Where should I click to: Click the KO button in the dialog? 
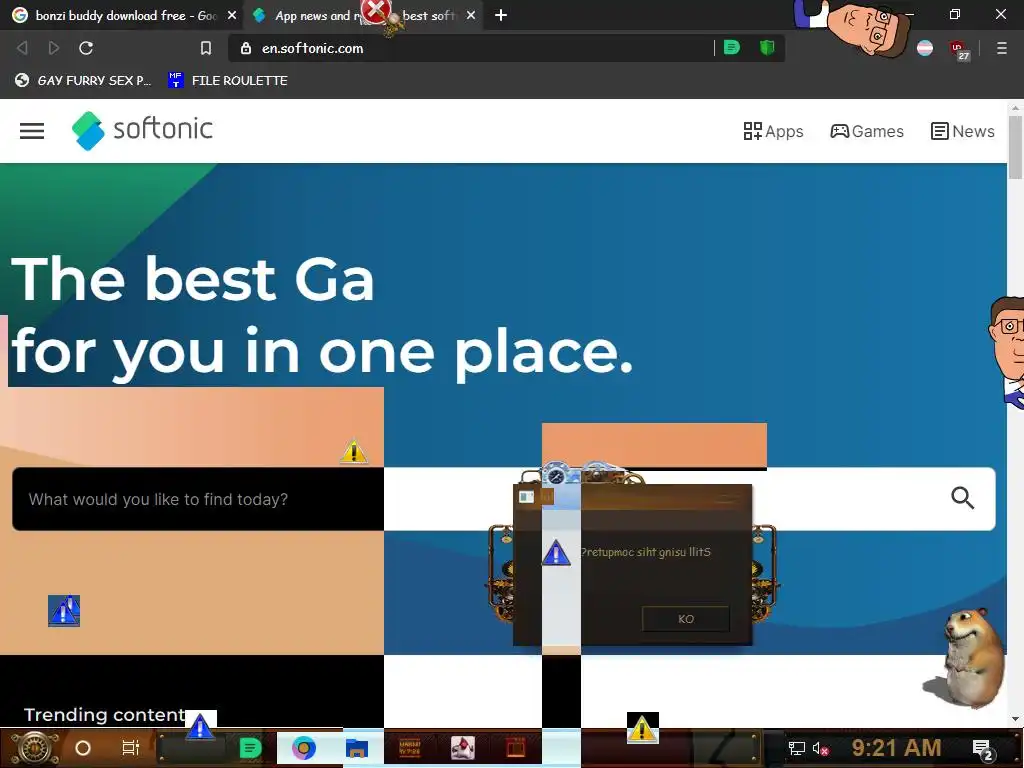pos(686,618)
